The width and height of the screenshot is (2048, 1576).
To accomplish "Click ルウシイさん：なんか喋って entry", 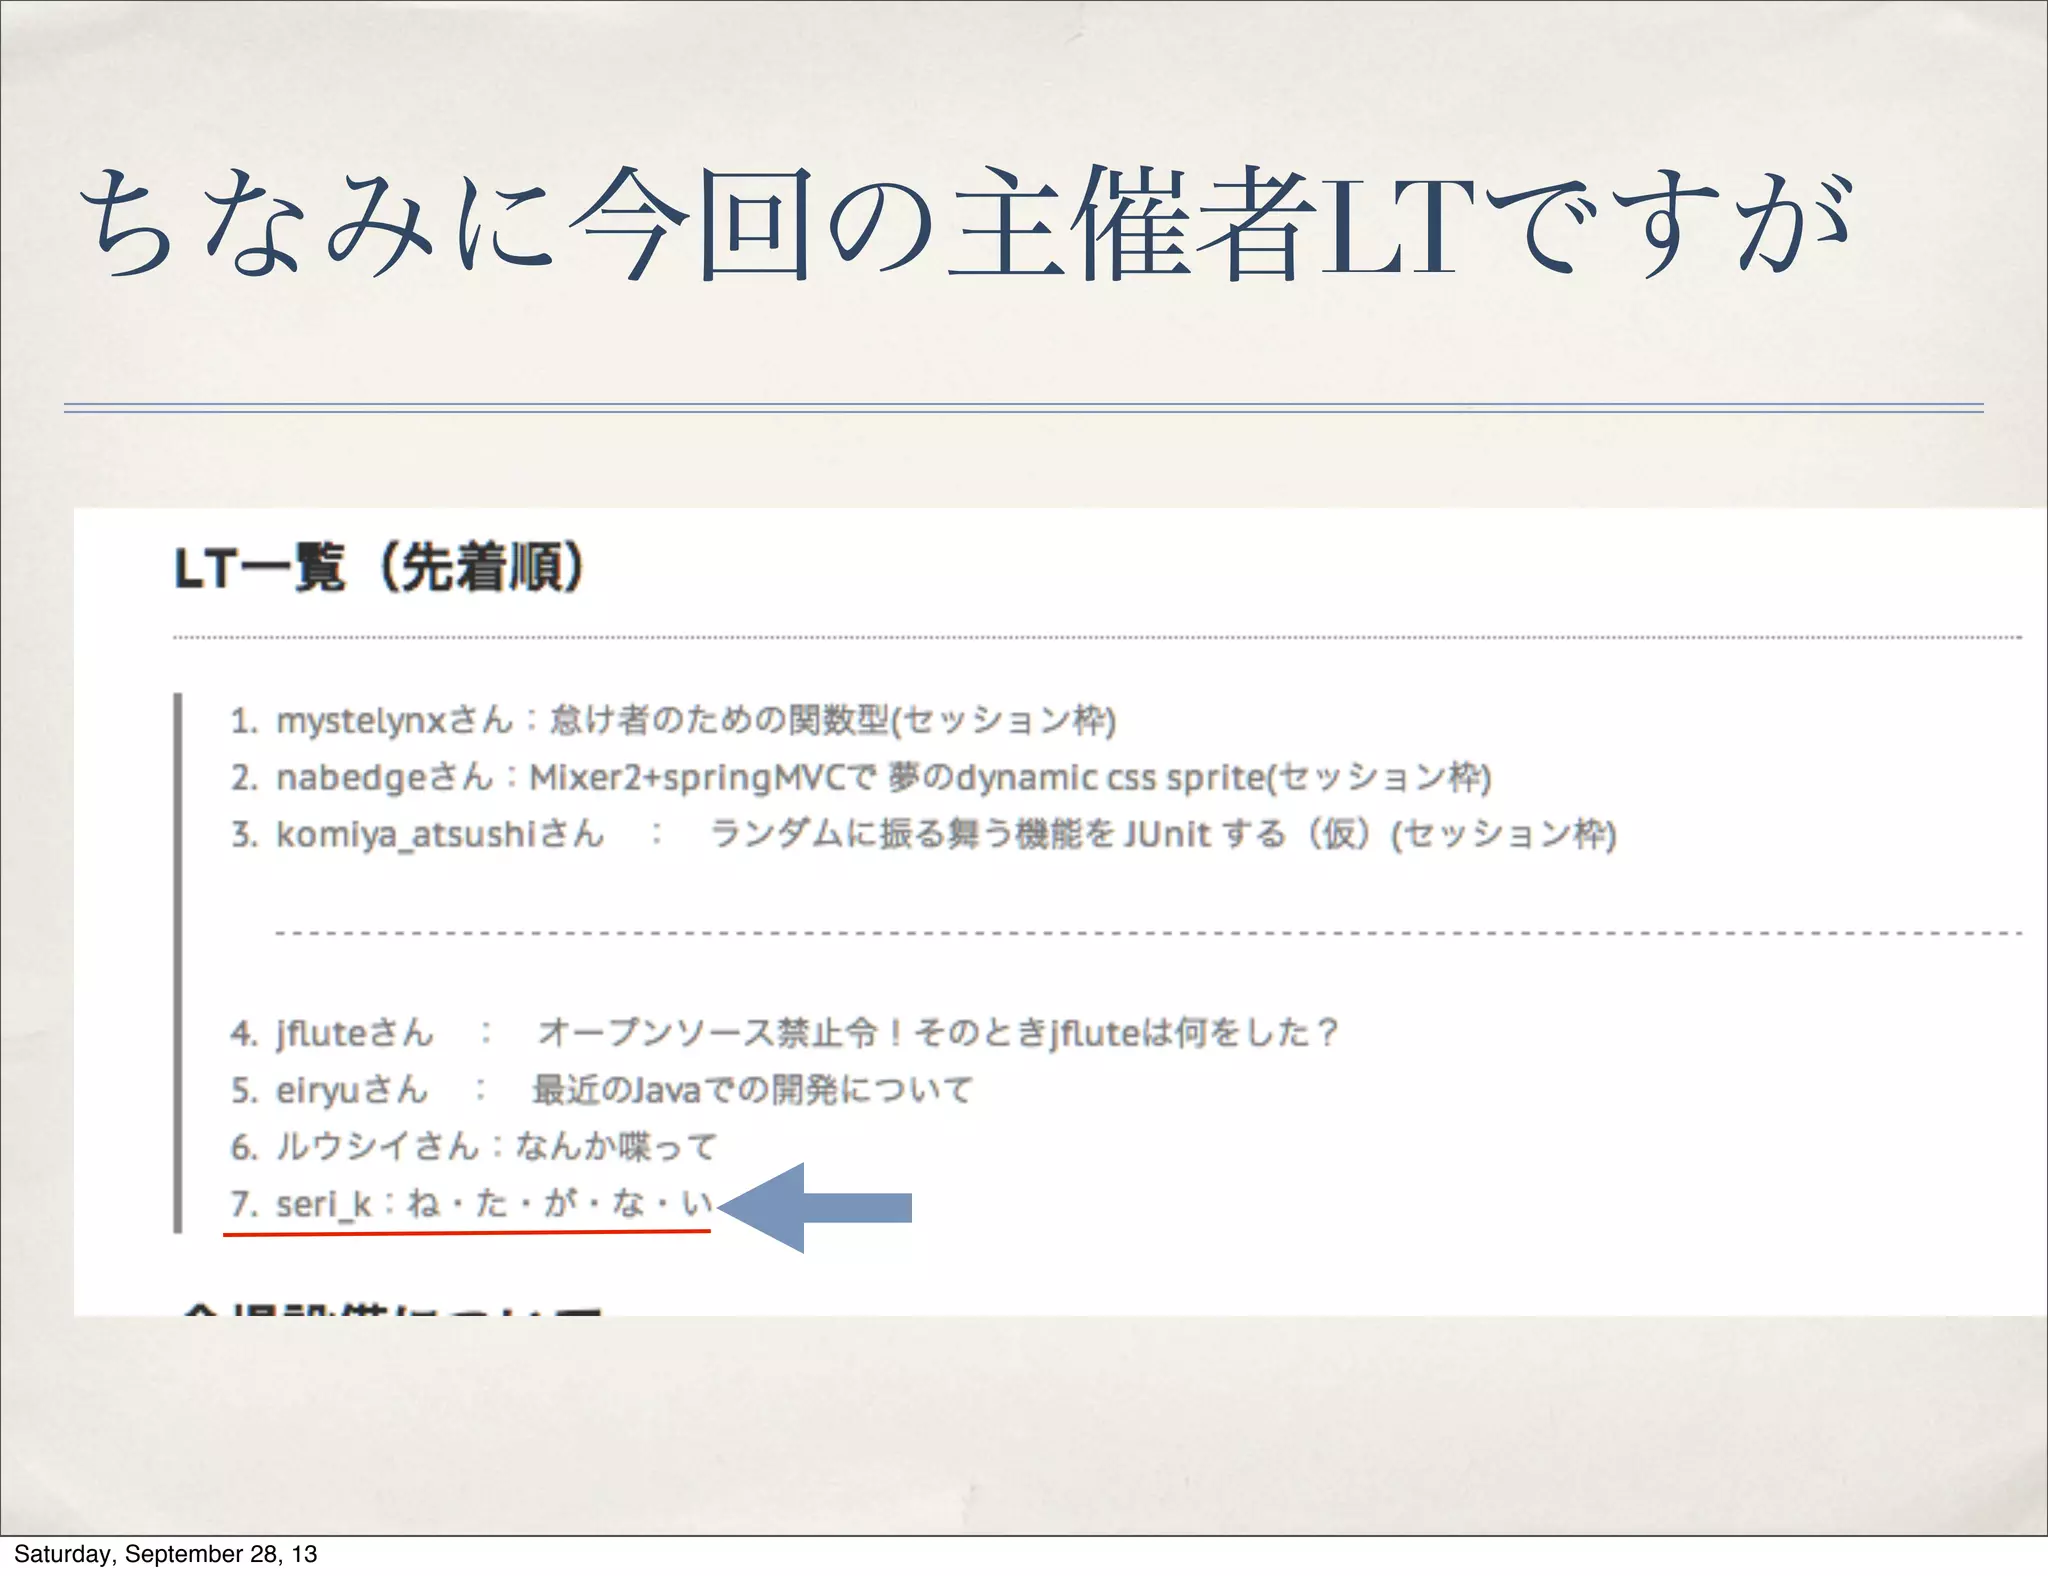I will click(474, 1146).
